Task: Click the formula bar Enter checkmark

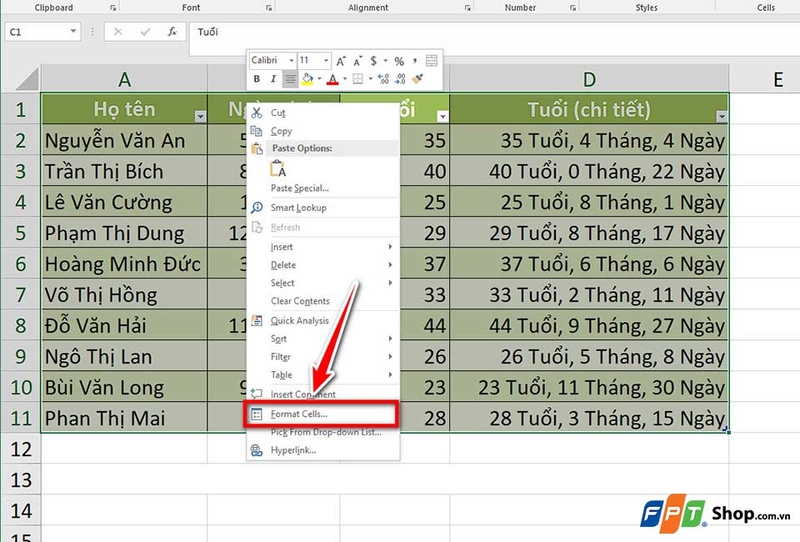Action: pos(145,32)
